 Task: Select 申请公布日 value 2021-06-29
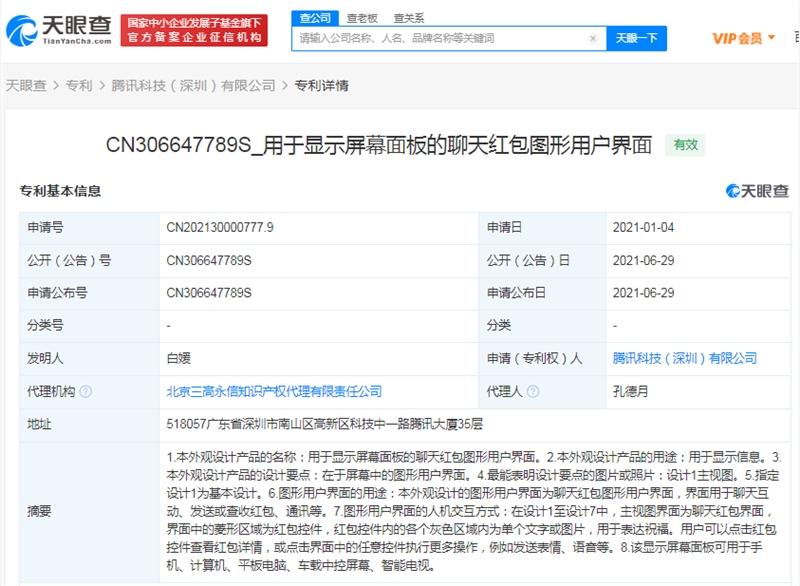[x=643, y=293]
